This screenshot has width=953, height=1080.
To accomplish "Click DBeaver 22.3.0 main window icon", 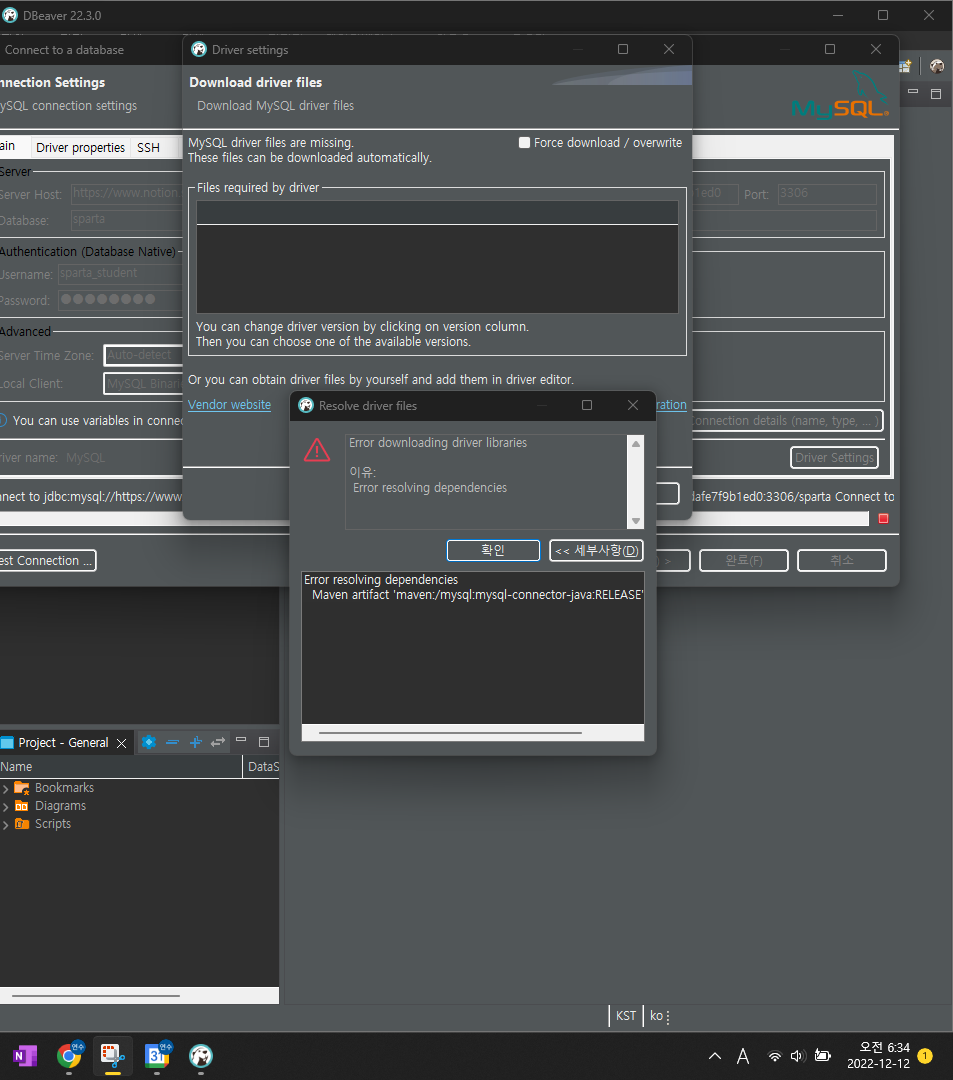I will click(x=10, y=15).
